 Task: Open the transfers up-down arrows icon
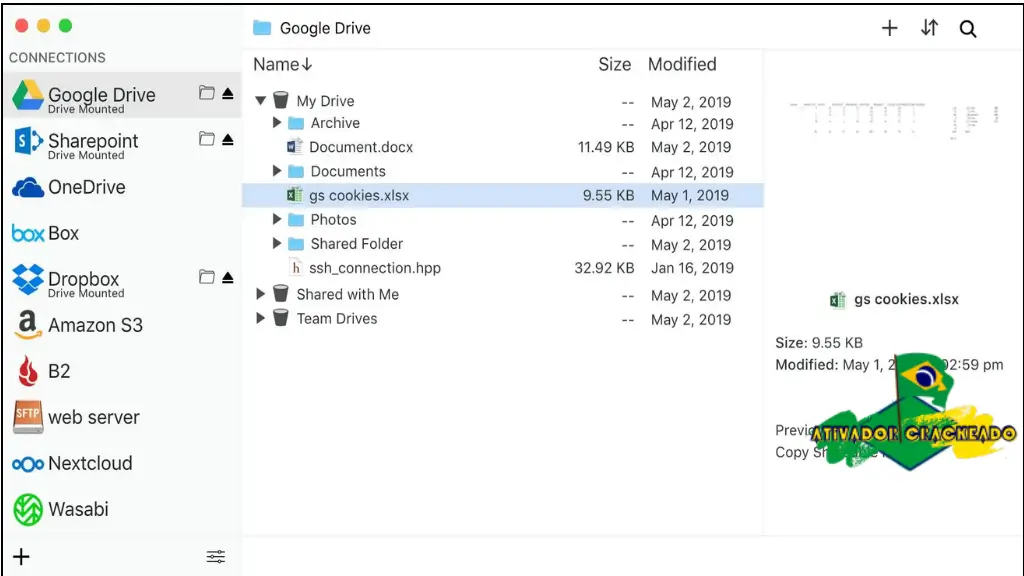point(929,28)
